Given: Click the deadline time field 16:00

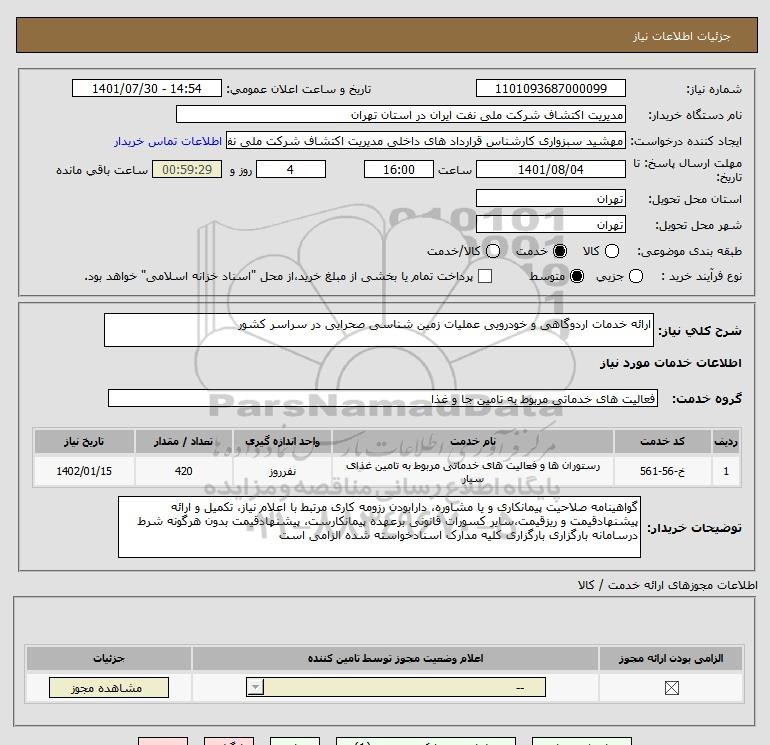Looking at the screenshot, I should (399, 169).
